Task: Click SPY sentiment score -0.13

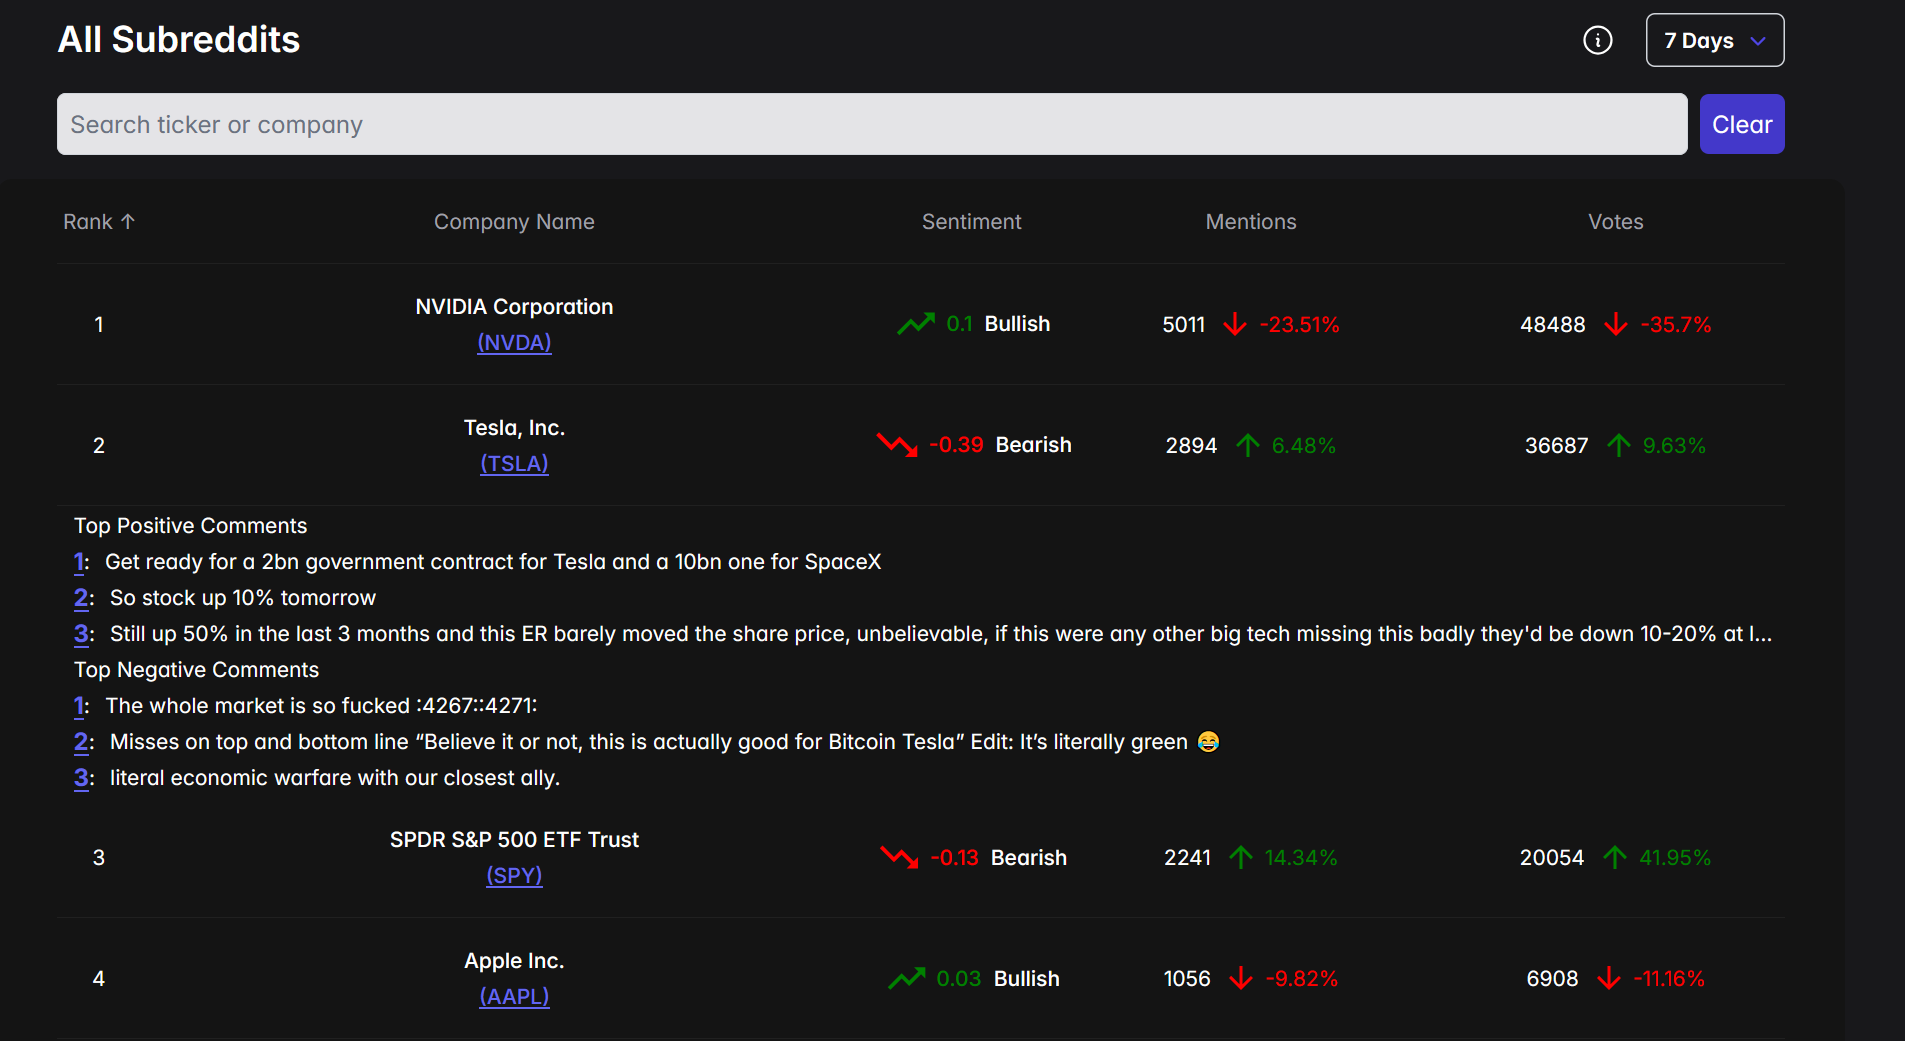Action: click(x=954, y=857)
